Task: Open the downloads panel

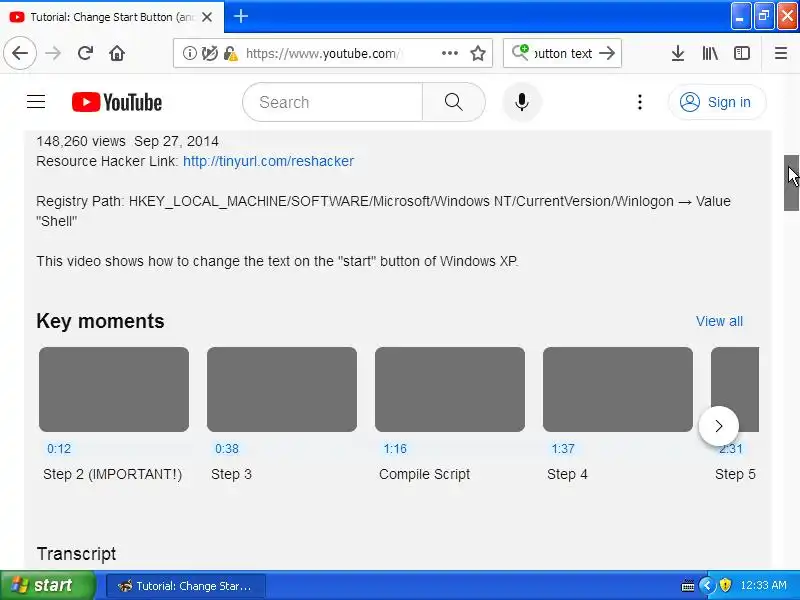Action: coord(678,53)
